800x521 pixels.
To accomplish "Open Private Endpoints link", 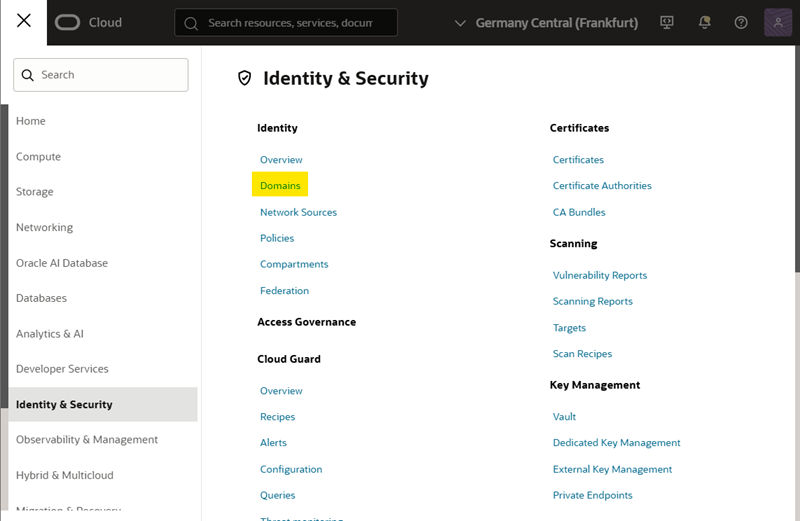I will coord(592,495).
